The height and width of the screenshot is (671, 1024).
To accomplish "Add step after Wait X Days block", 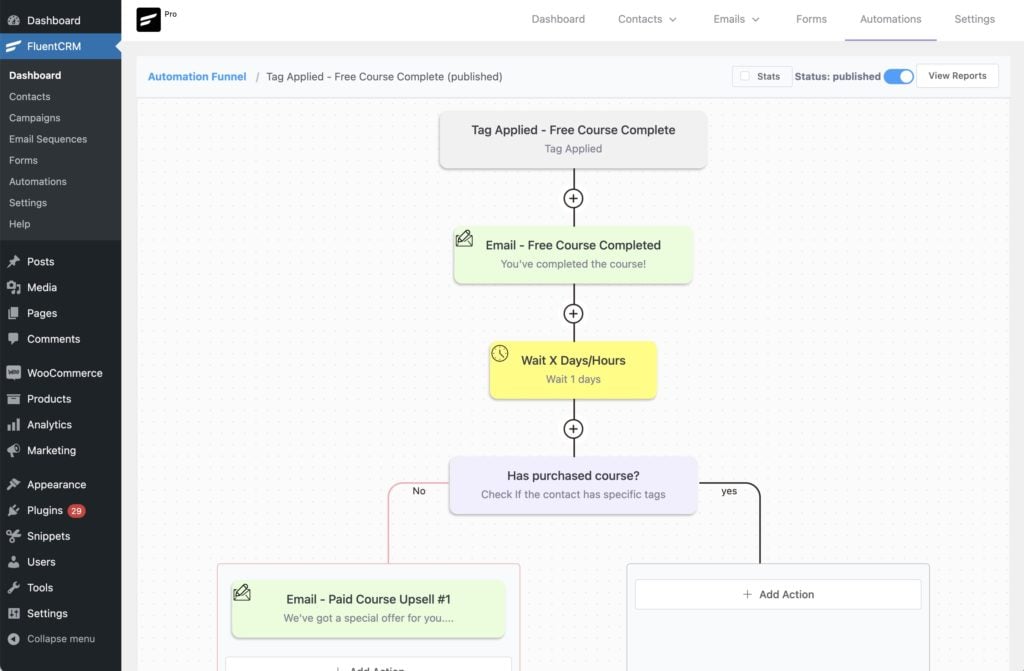I will tap(573, 429).
